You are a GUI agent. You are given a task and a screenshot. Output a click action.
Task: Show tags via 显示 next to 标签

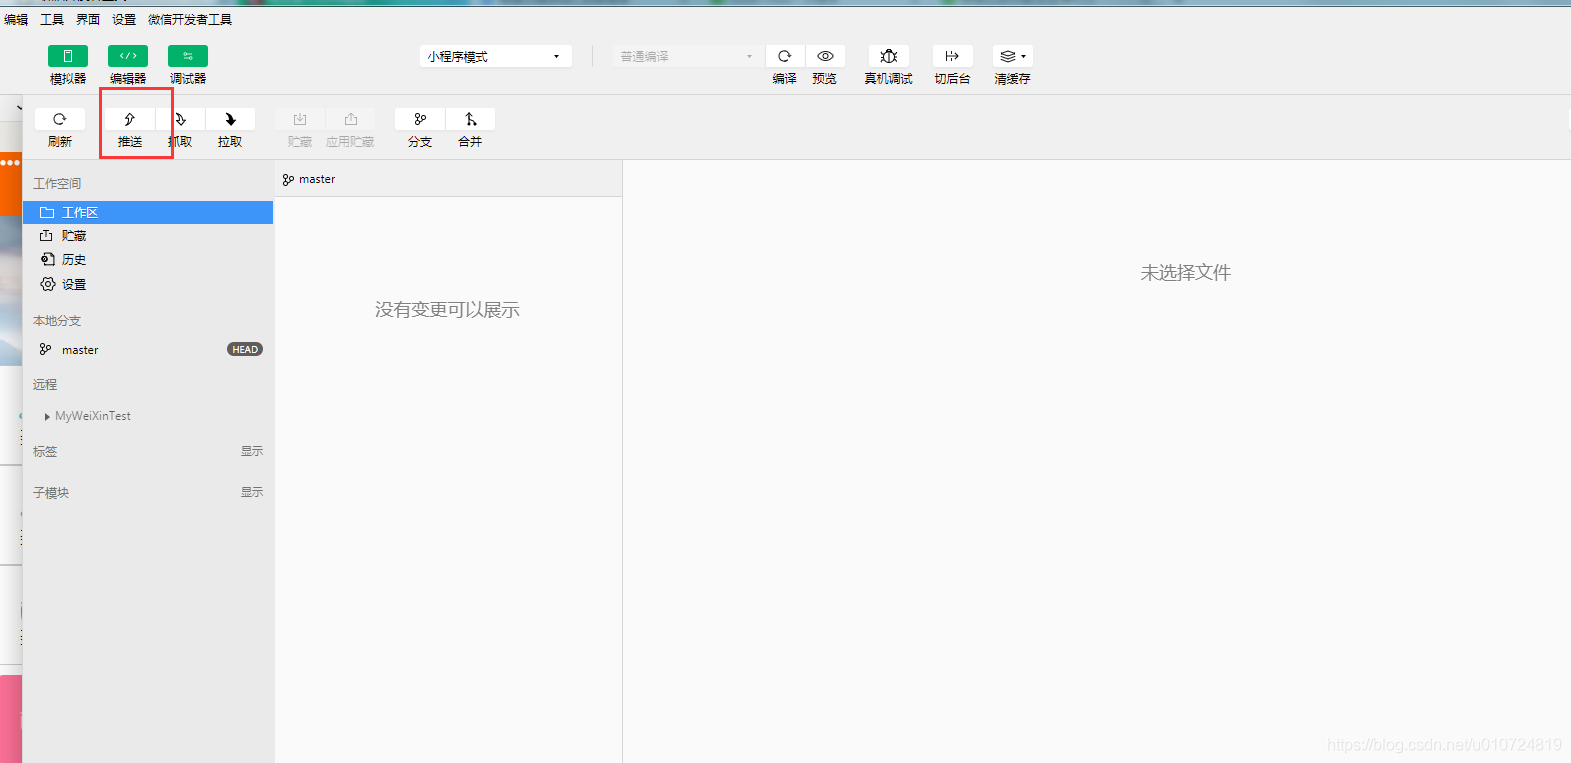click(252, 451)
